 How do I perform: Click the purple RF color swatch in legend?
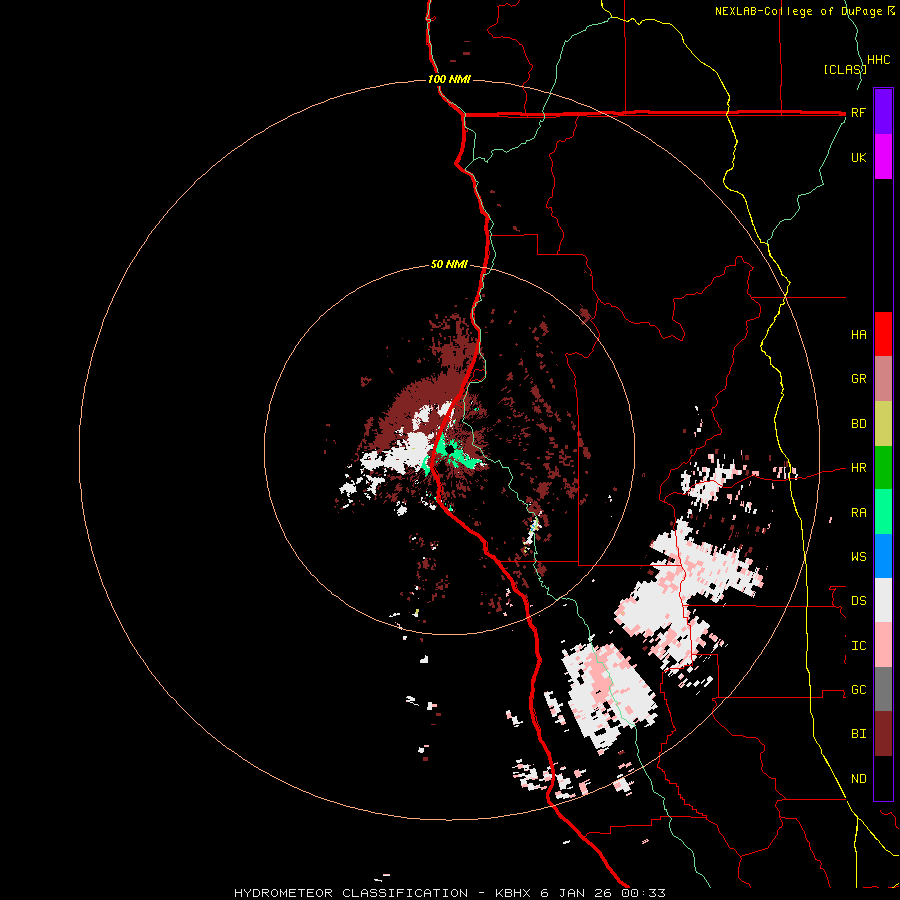pos(883,112)
